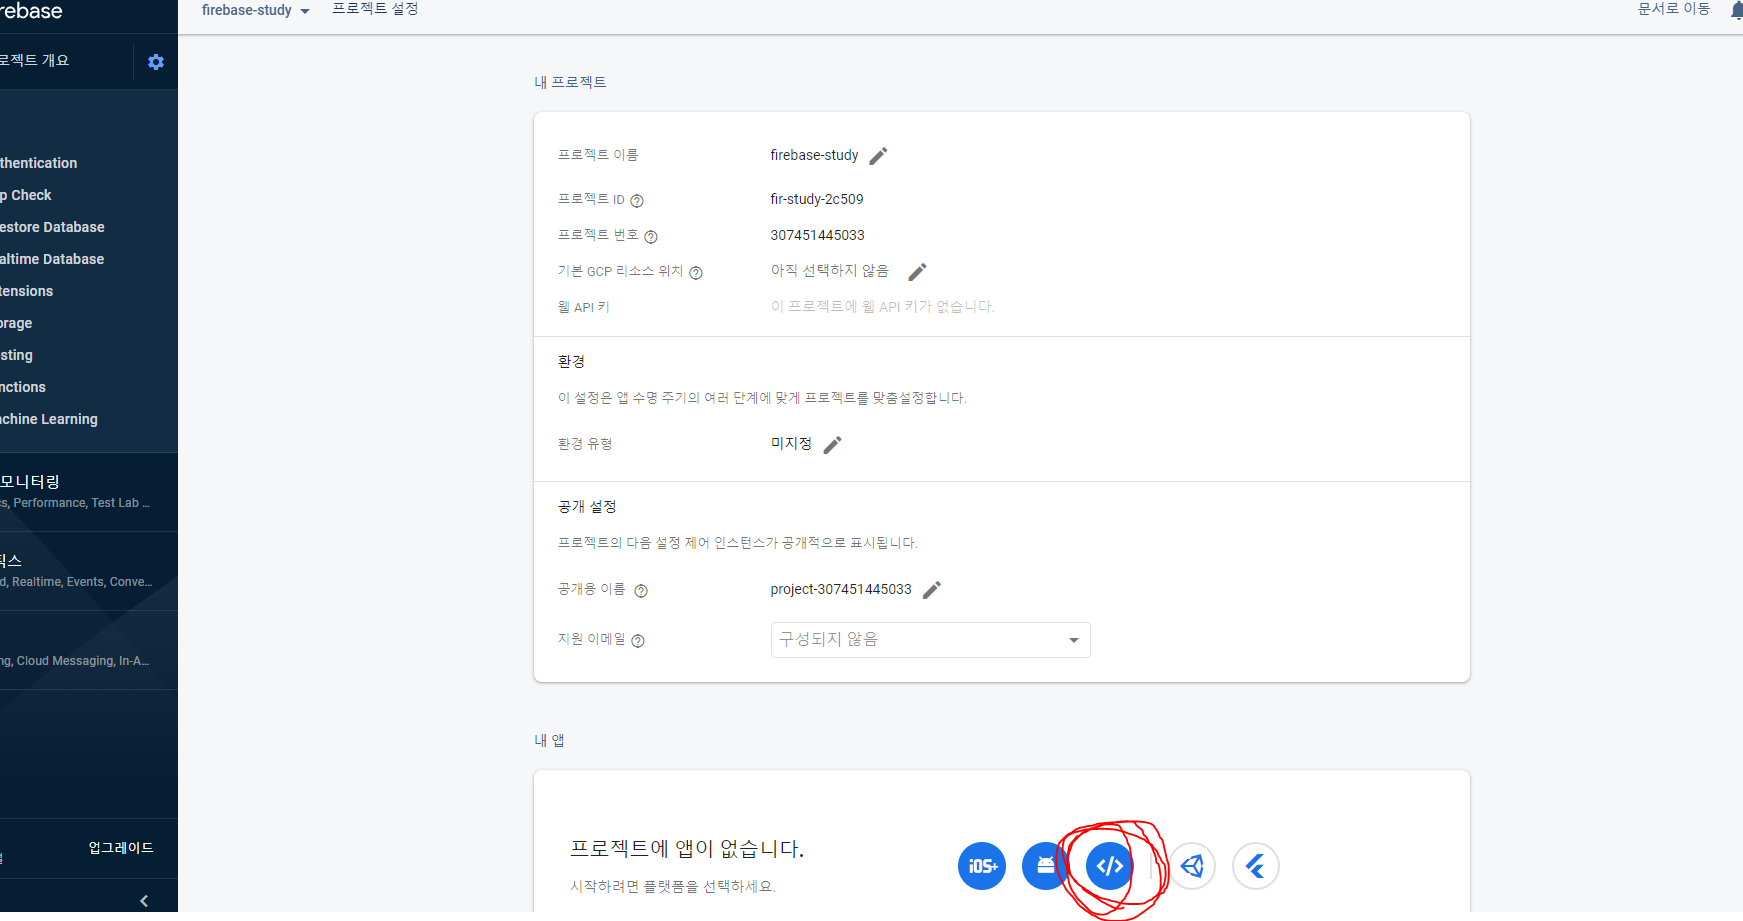Select the project number 307451445033

click(817, 235)
